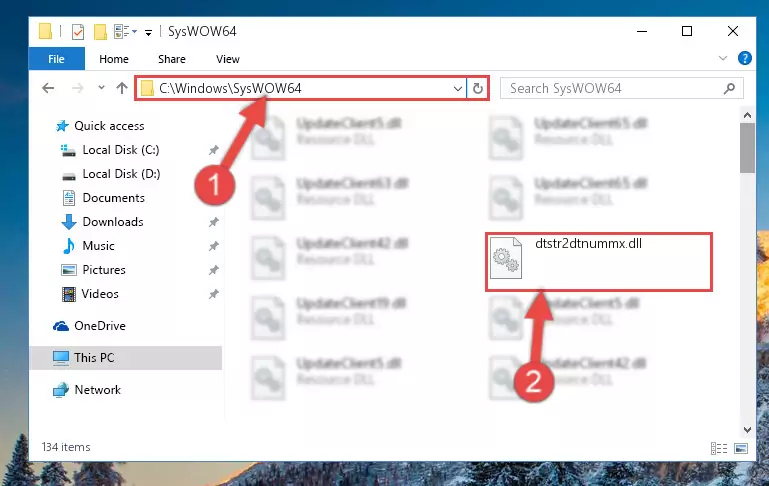The width and height of the screenshot is (769, 486).
Task: Select the dtstr2dtnummx.dll file name
Action: [x=588, y=244]
